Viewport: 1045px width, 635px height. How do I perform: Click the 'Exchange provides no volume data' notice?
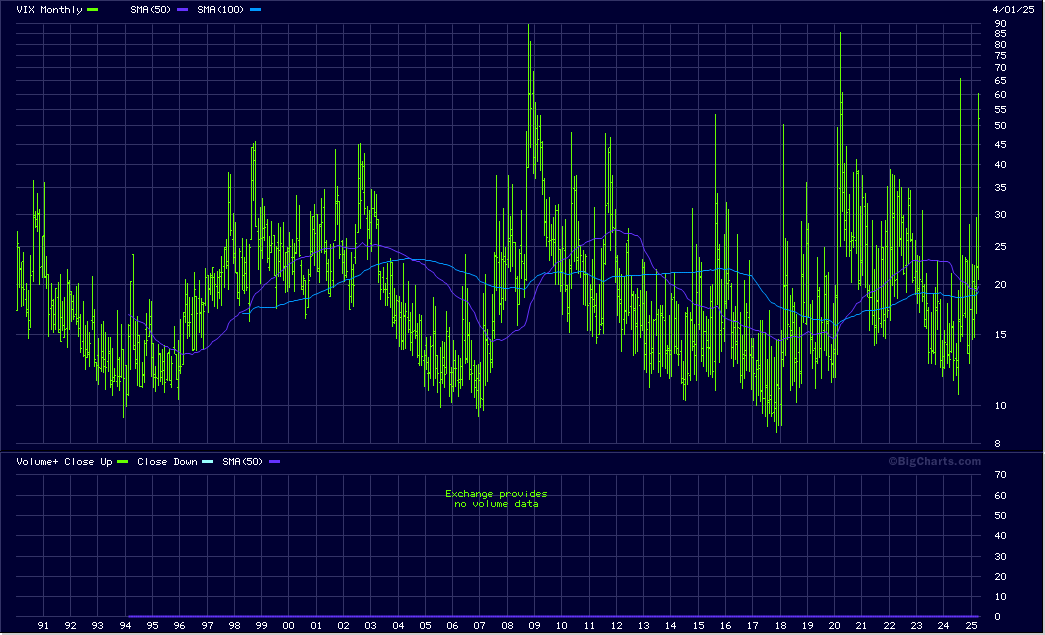click(x=497, y=498)
